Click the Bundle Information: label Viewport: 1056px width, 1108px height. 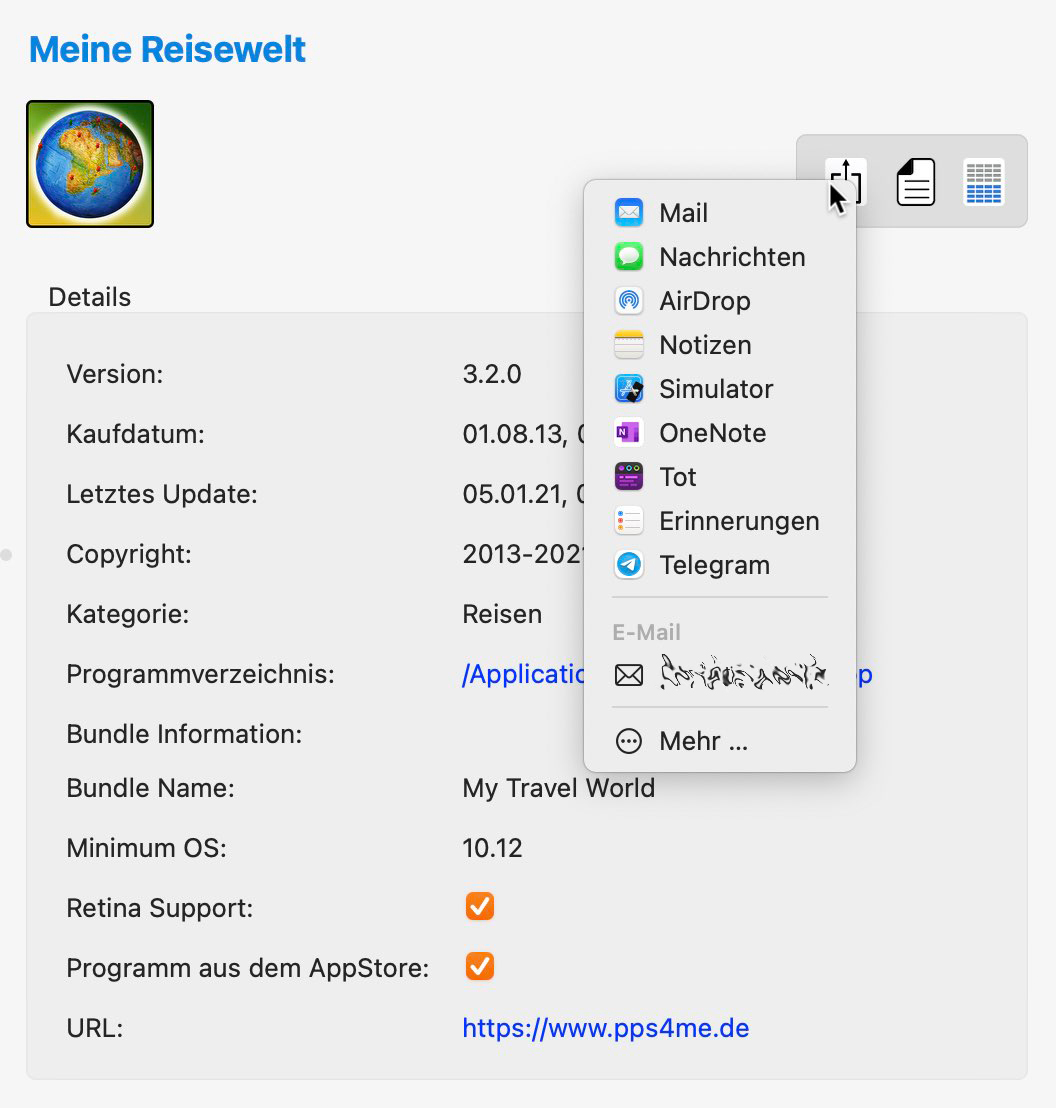point(184,734)
